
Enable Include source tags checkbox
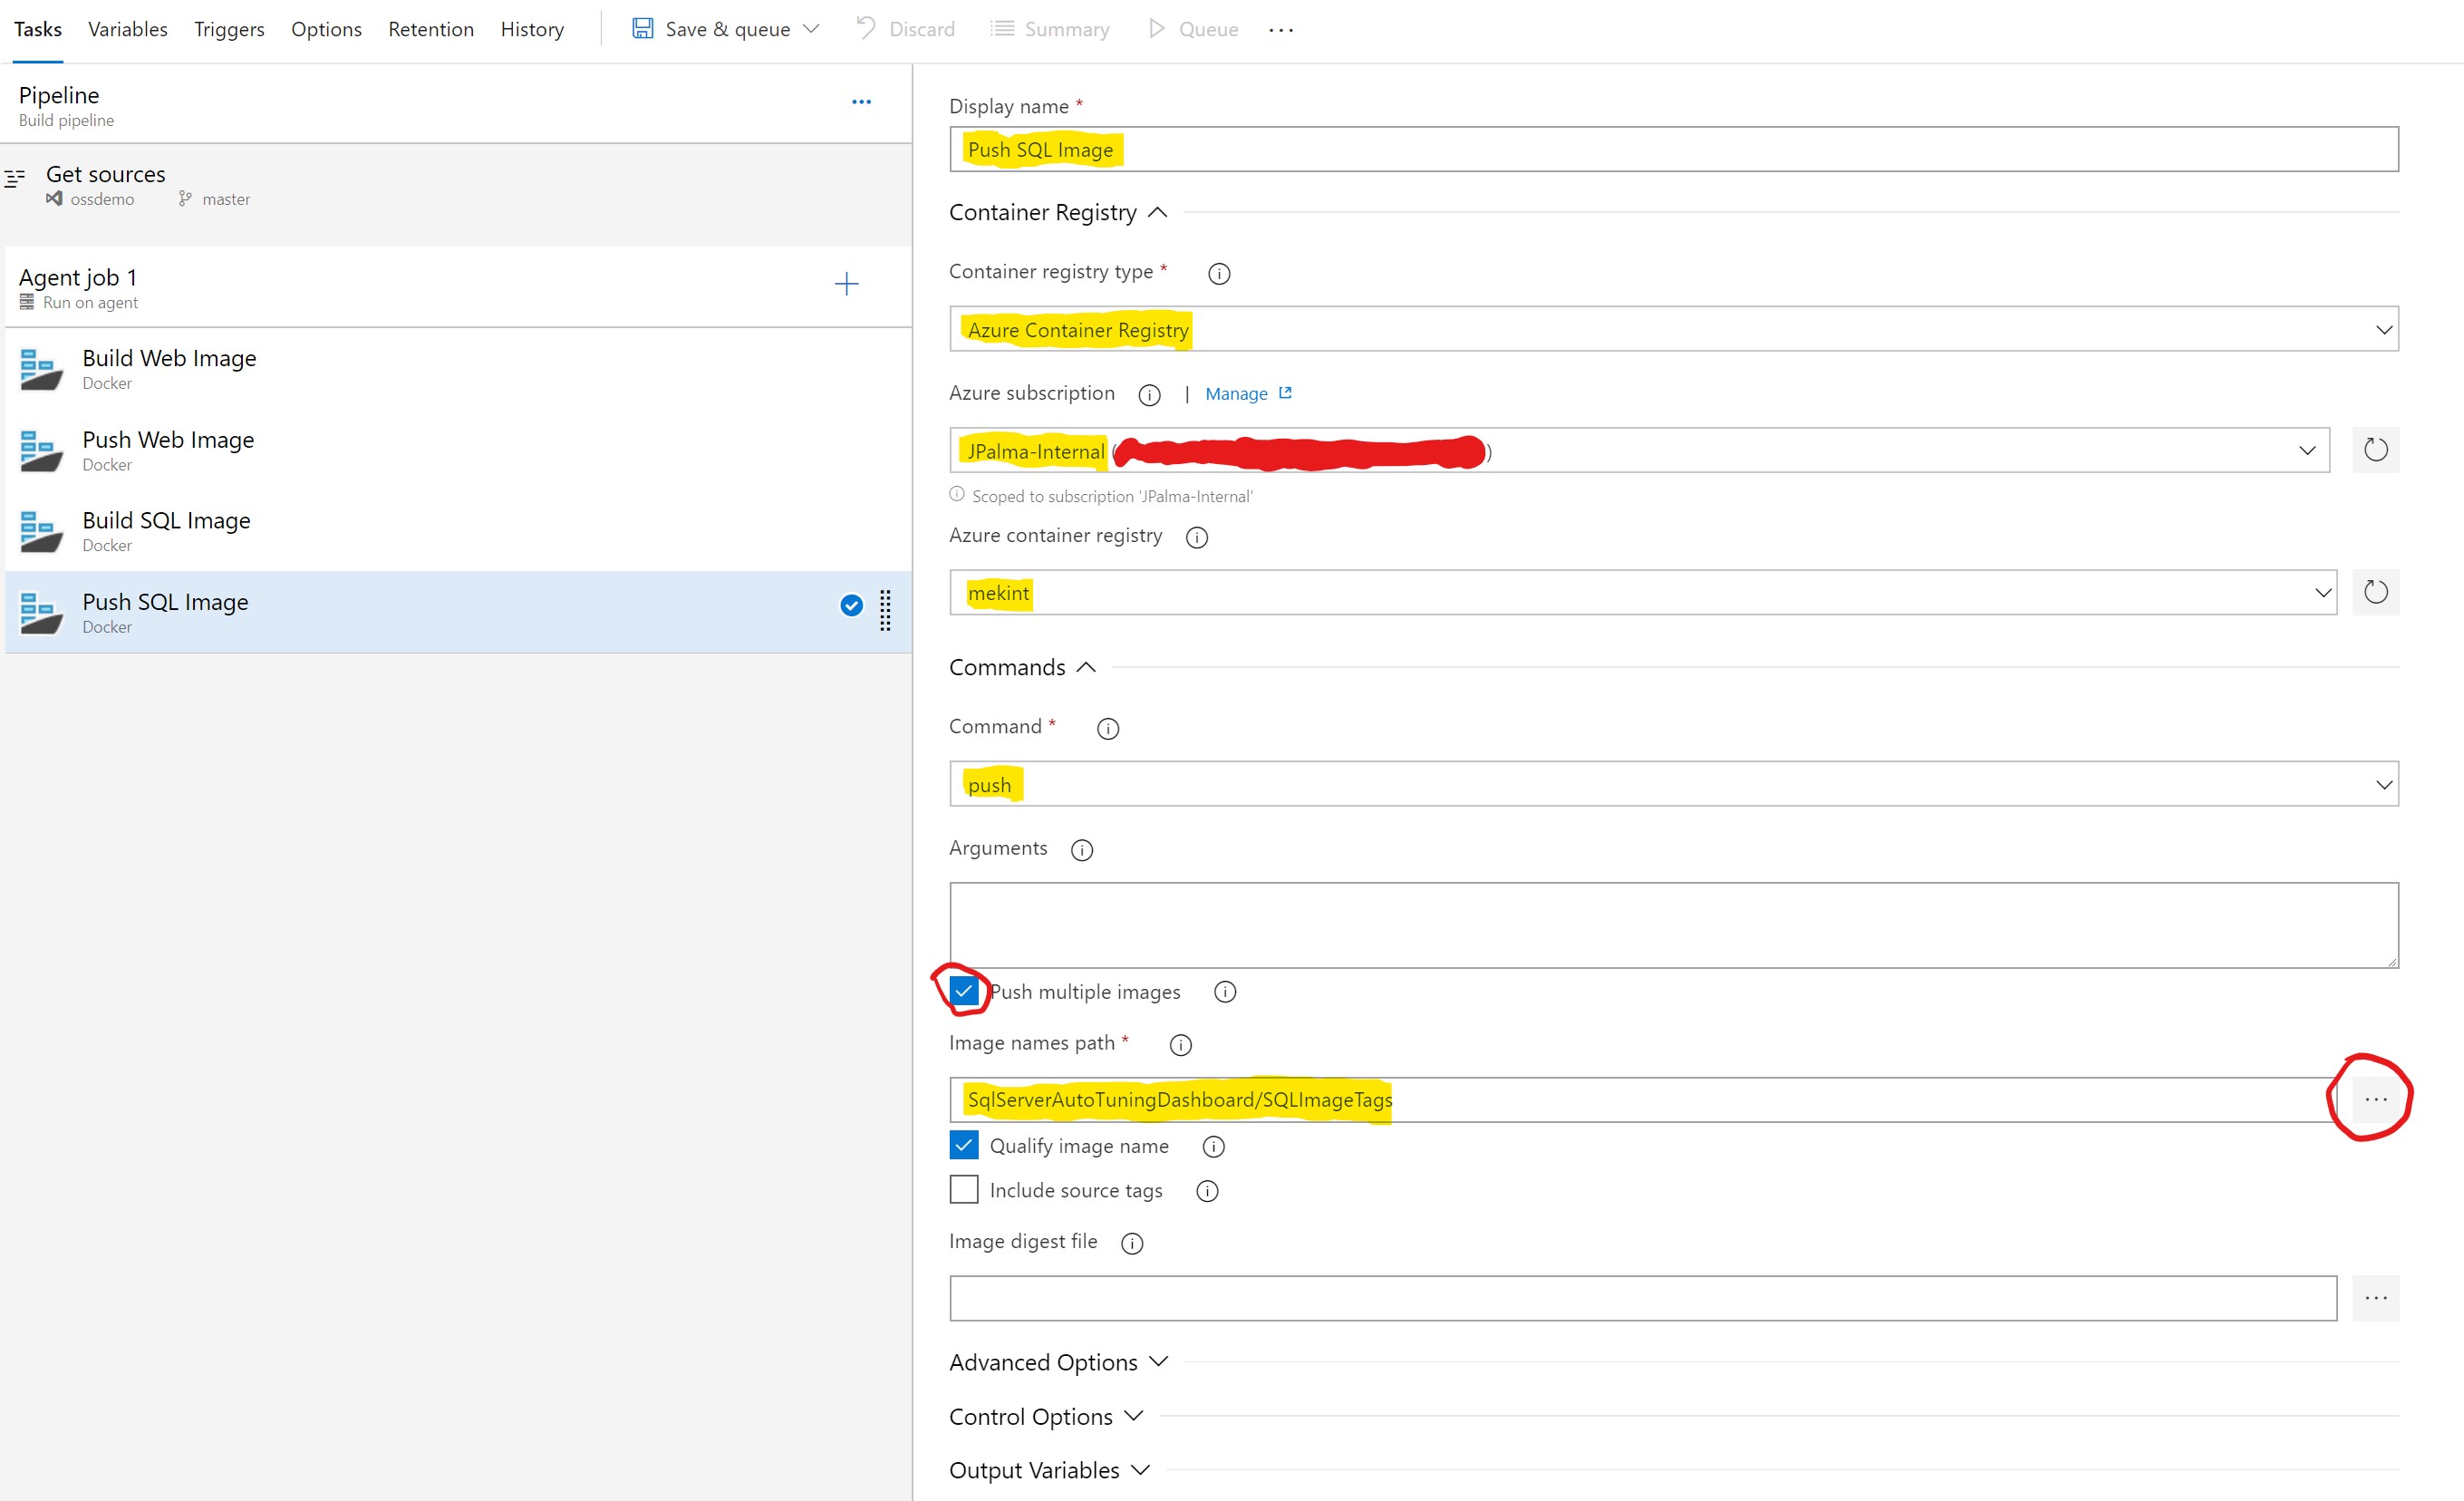(x=964, y=1190)
